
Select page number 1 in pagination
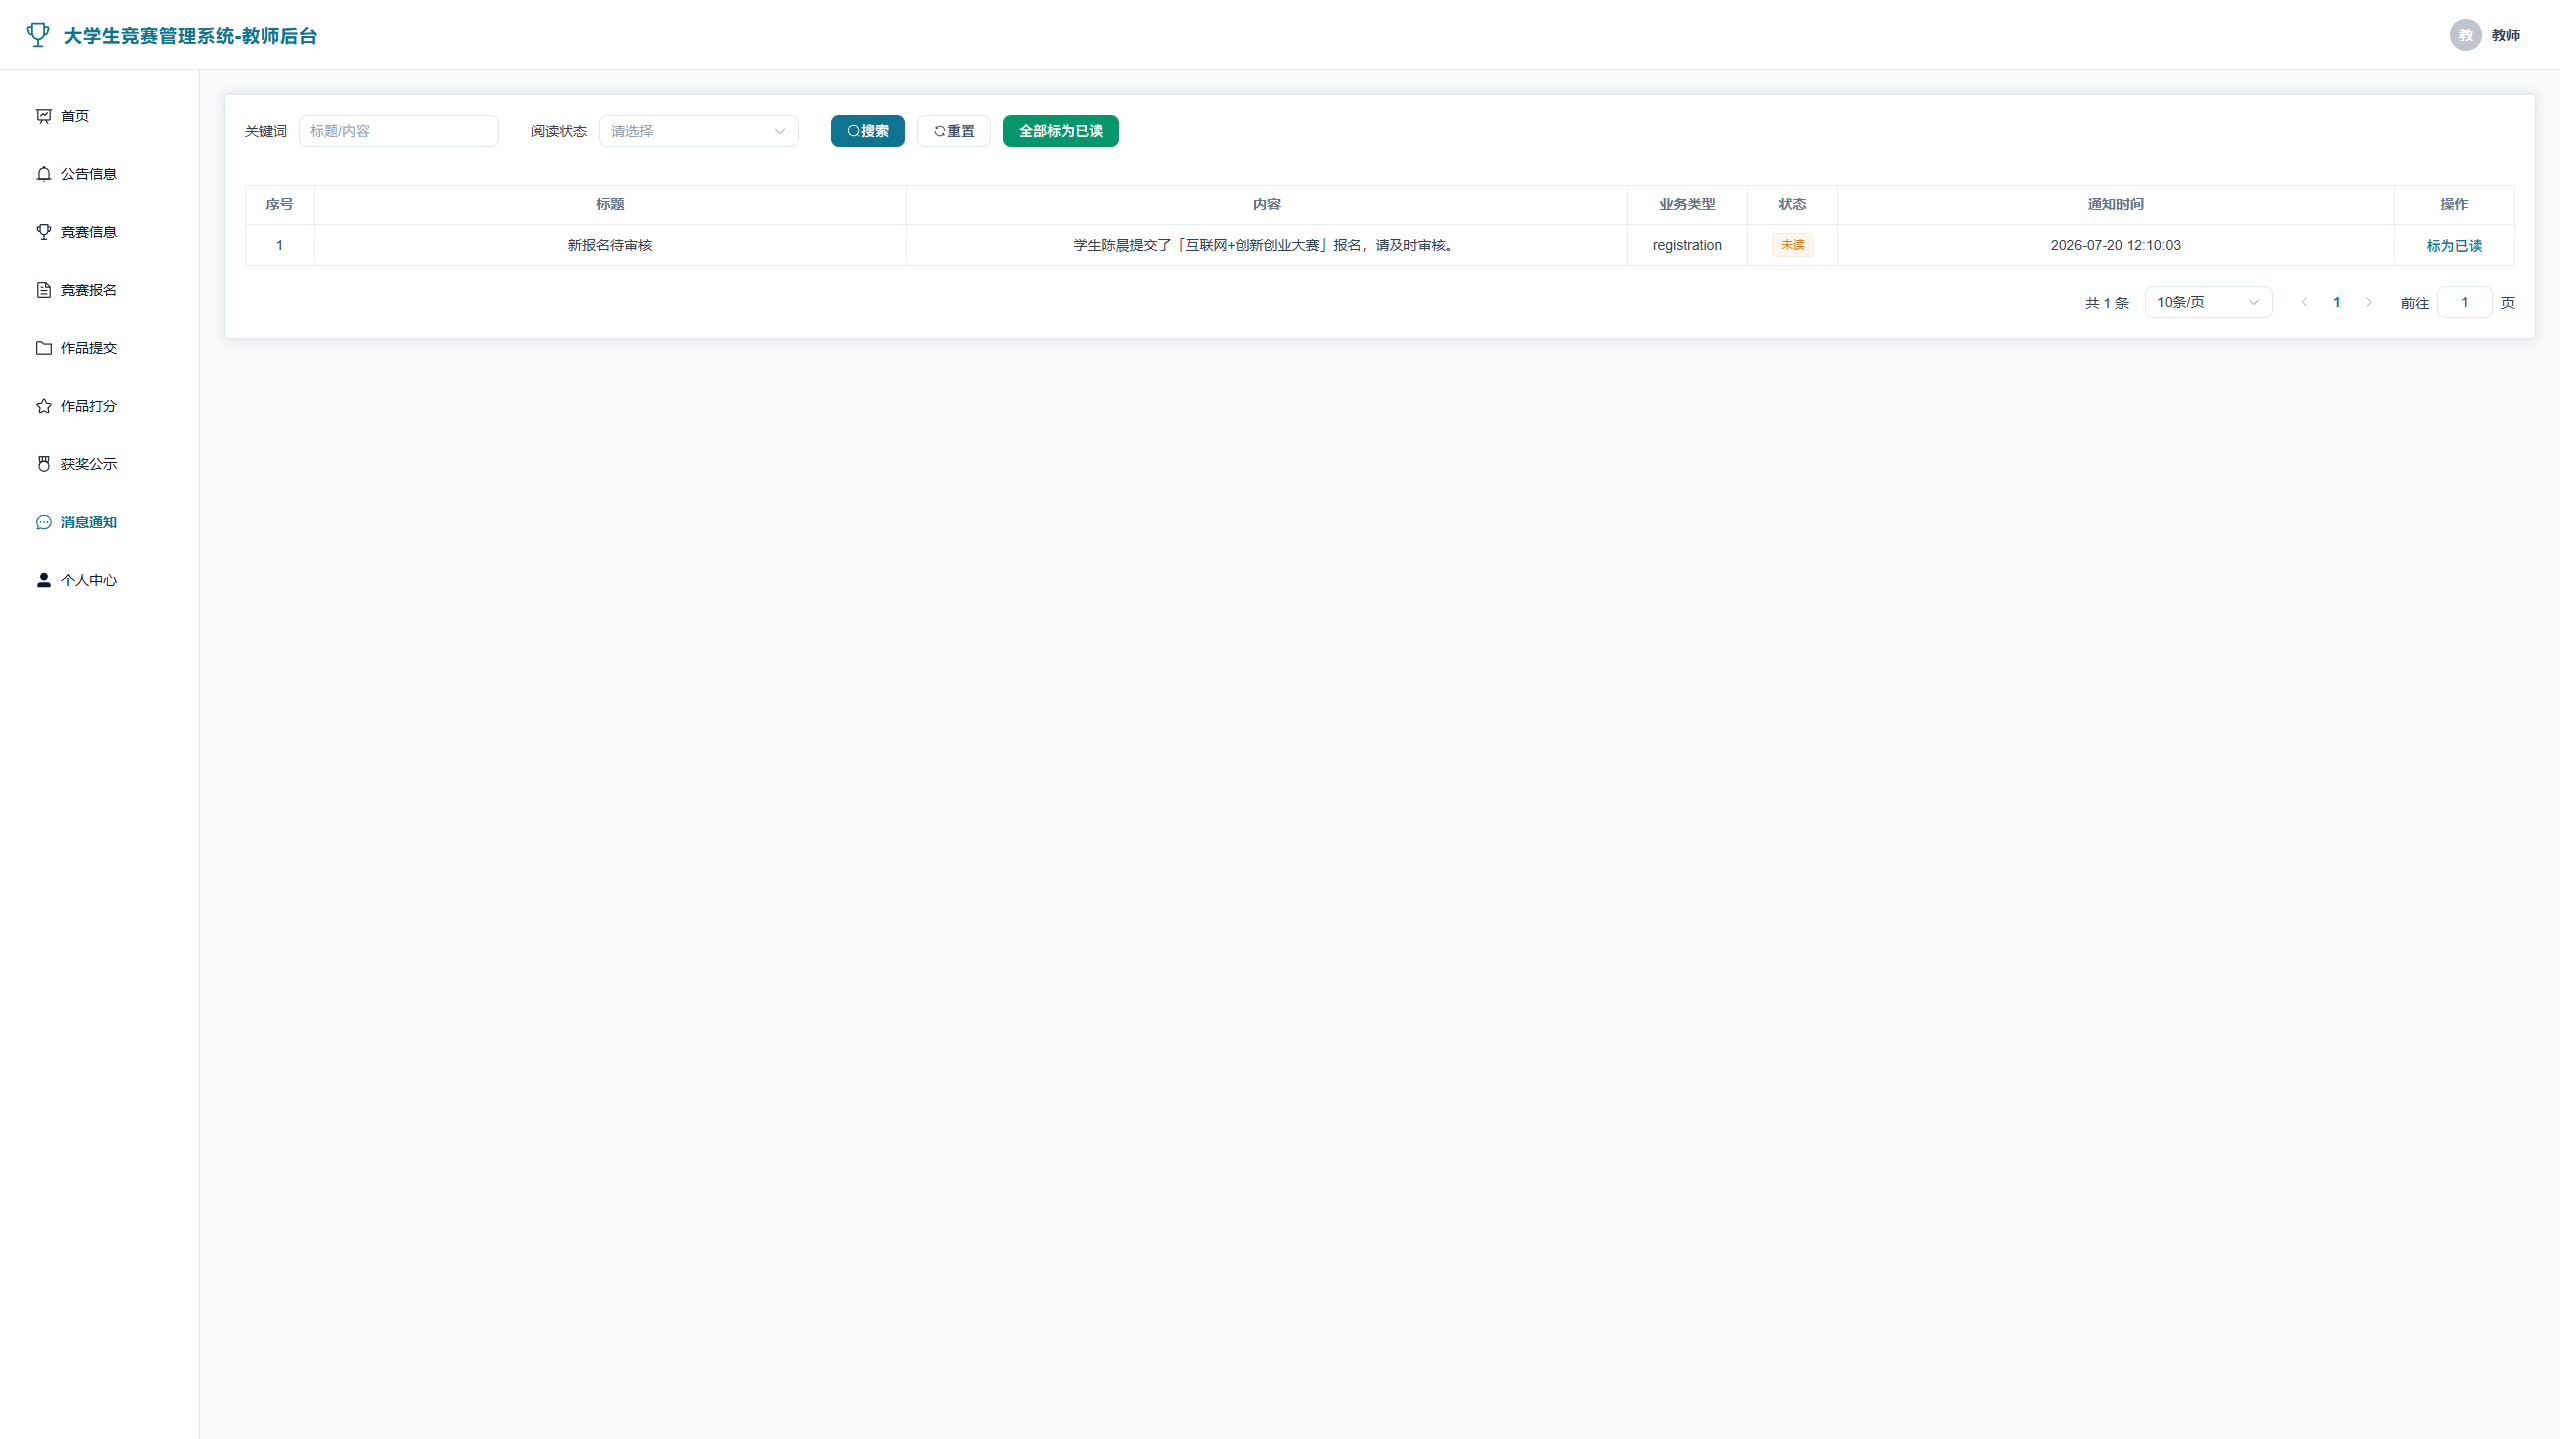(2336, 302)
